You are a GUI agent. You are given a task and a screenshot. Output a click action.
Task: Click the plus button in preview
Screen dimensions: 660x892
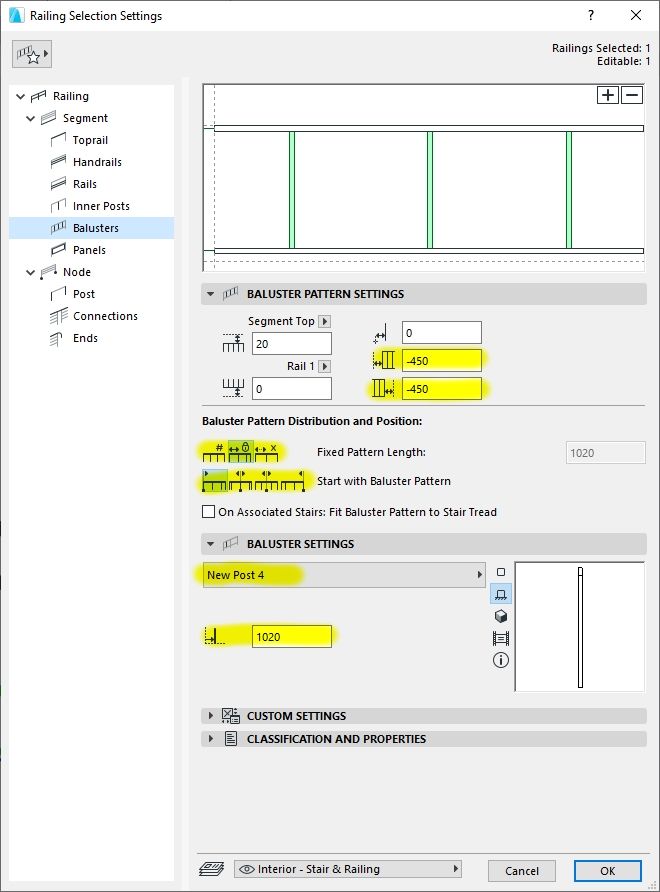click(x=608, y=95)
